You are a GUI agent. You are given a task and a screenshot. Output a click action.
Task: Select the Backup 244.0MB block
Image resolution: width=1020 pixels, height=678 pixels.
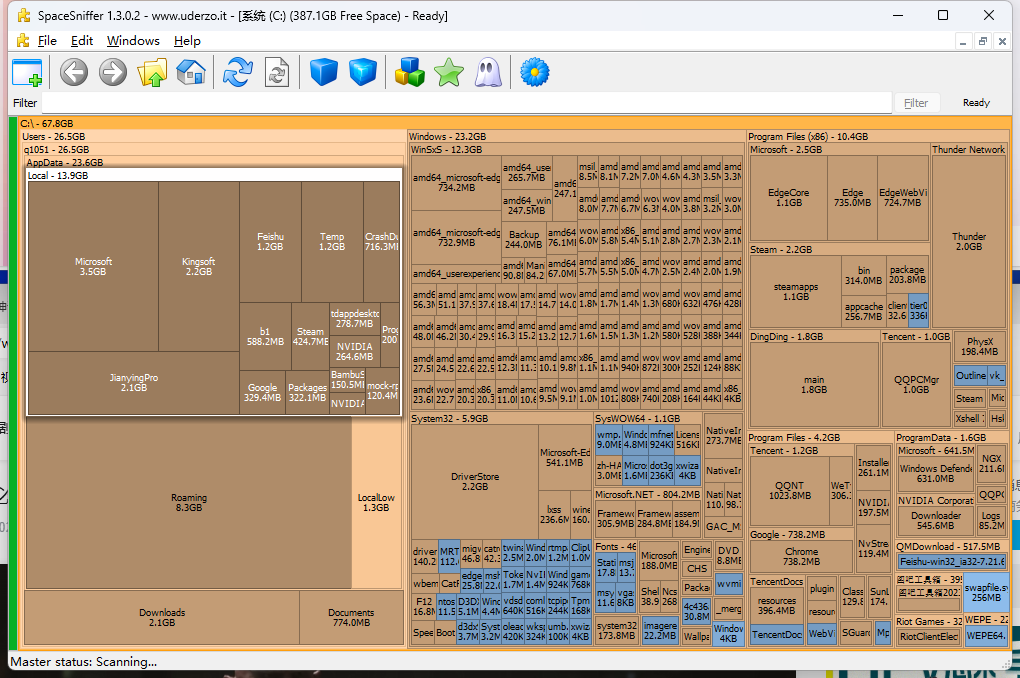click(x=524, y=239)
